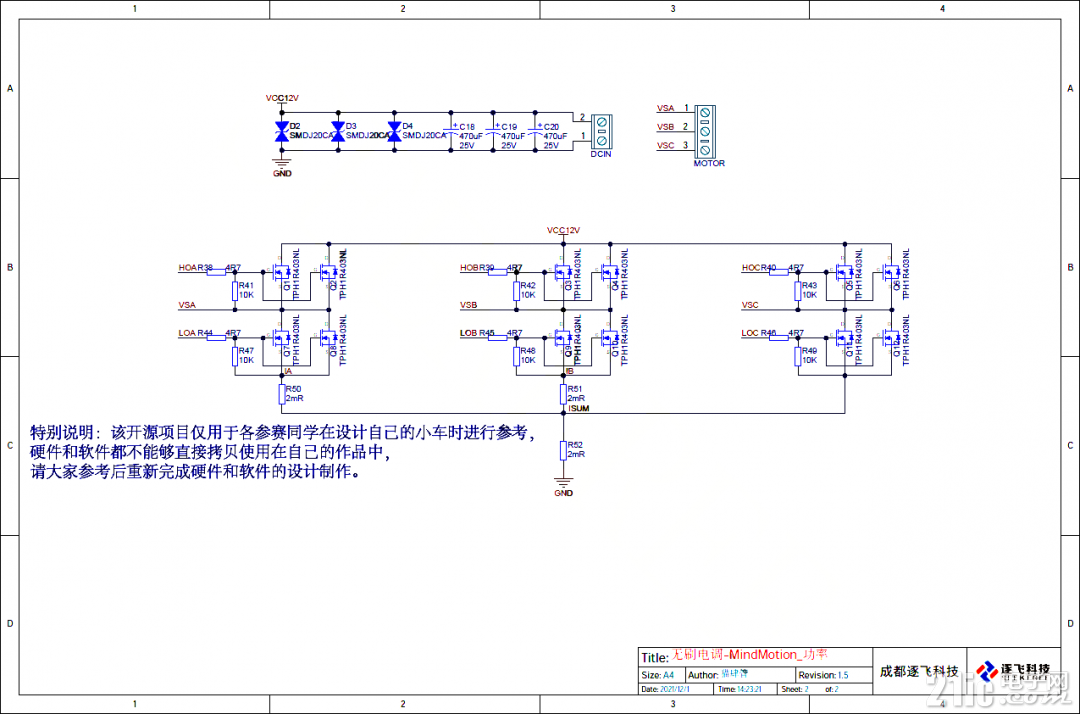Image resolution: width=1080 pixels, height=714 pixels.
Task: Select the Q6 MOSFET symbol
Action: pyautogui.click(x=891, y=273)
